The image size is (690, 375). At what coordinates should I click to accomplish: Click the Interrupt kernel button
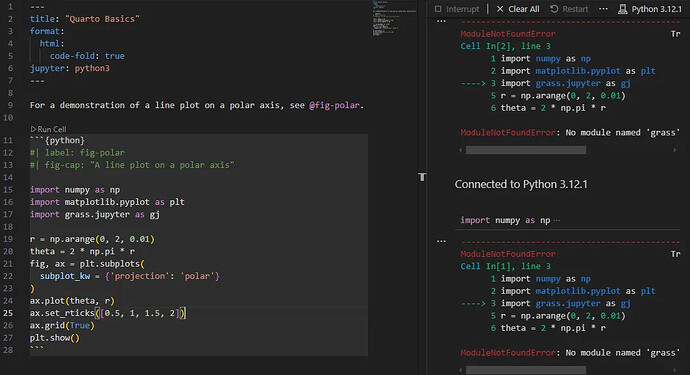tap(457, 9)
